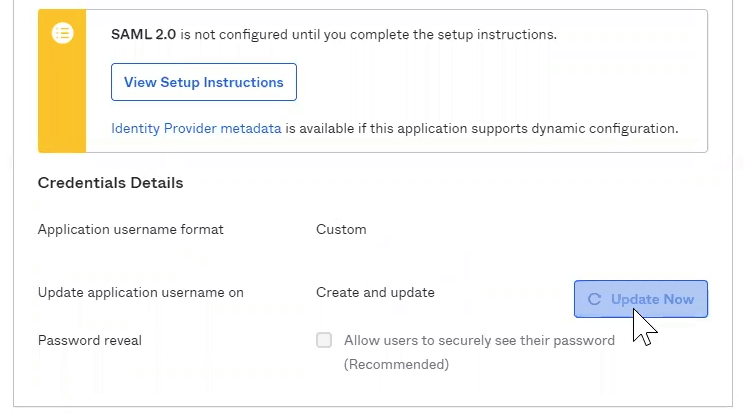Click the 'Create and update' value
The height and width of the screenshot is (414, 744).
click(375, 293)
